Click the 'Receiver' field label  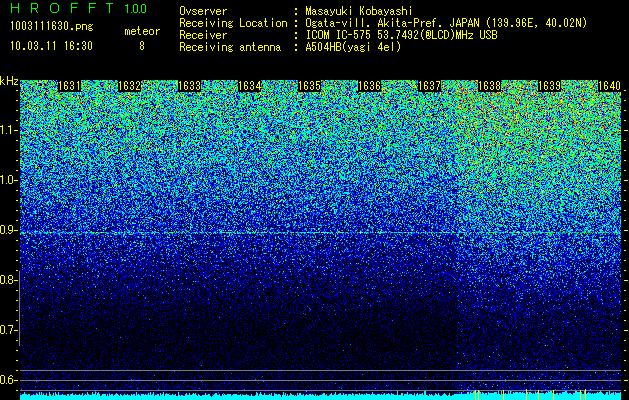click(x=203, y=36)
